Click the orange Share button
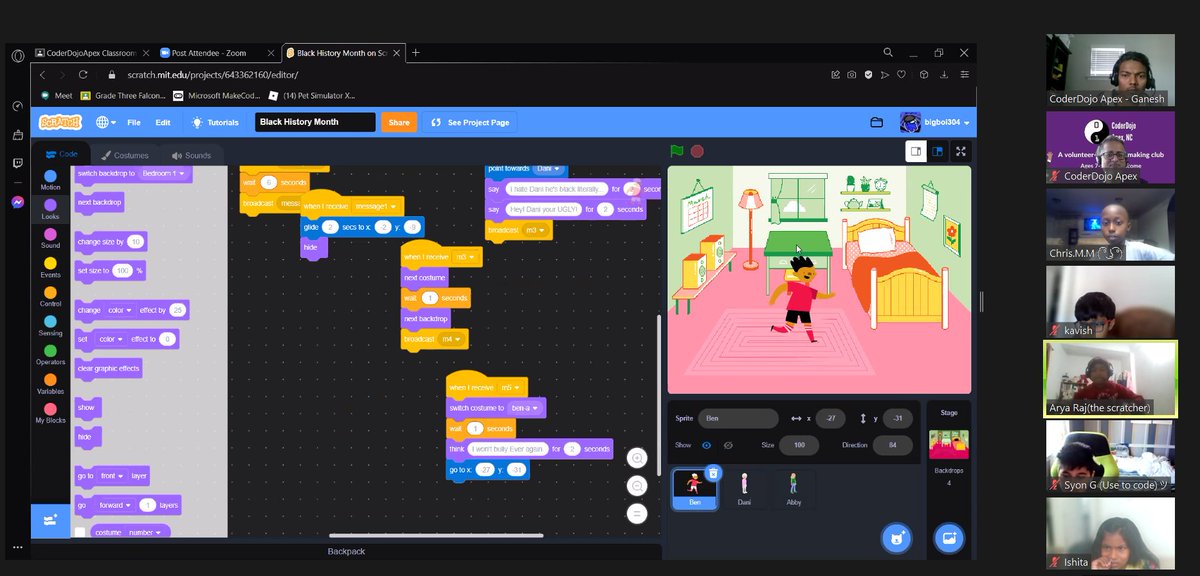1200x576 pixels. (x=399, y=122)
